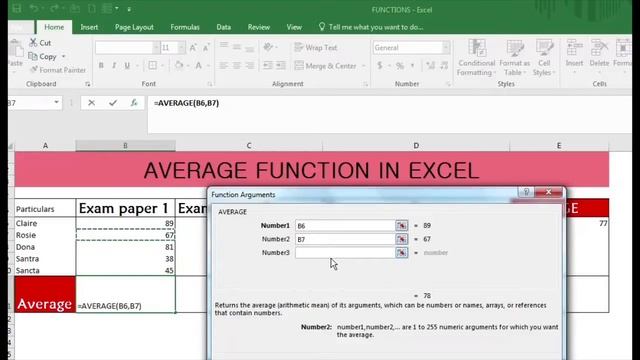The height and width of the screenshot is (360, 640).
Task: Align text right
Action: pos(250,65)
